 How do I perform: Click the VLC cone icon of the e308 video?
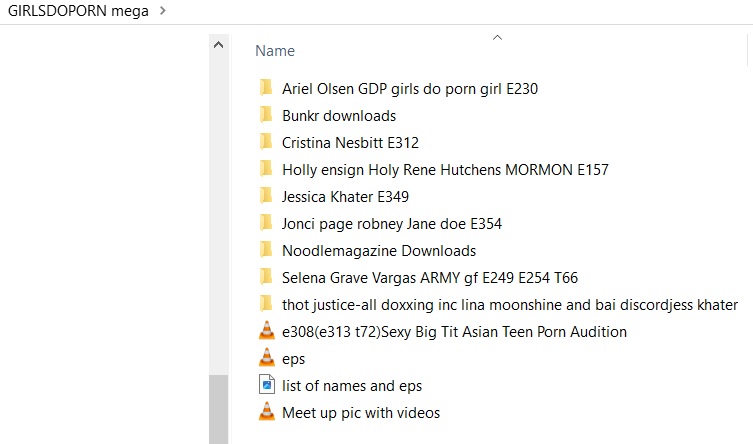point(267,331)
